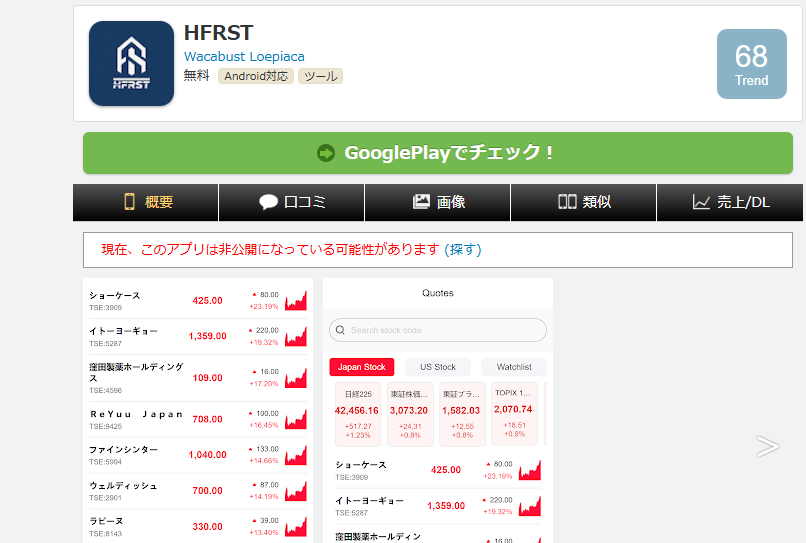
Task: Click the Quotes heading in screenshot
Action: [x=438, y=293]
